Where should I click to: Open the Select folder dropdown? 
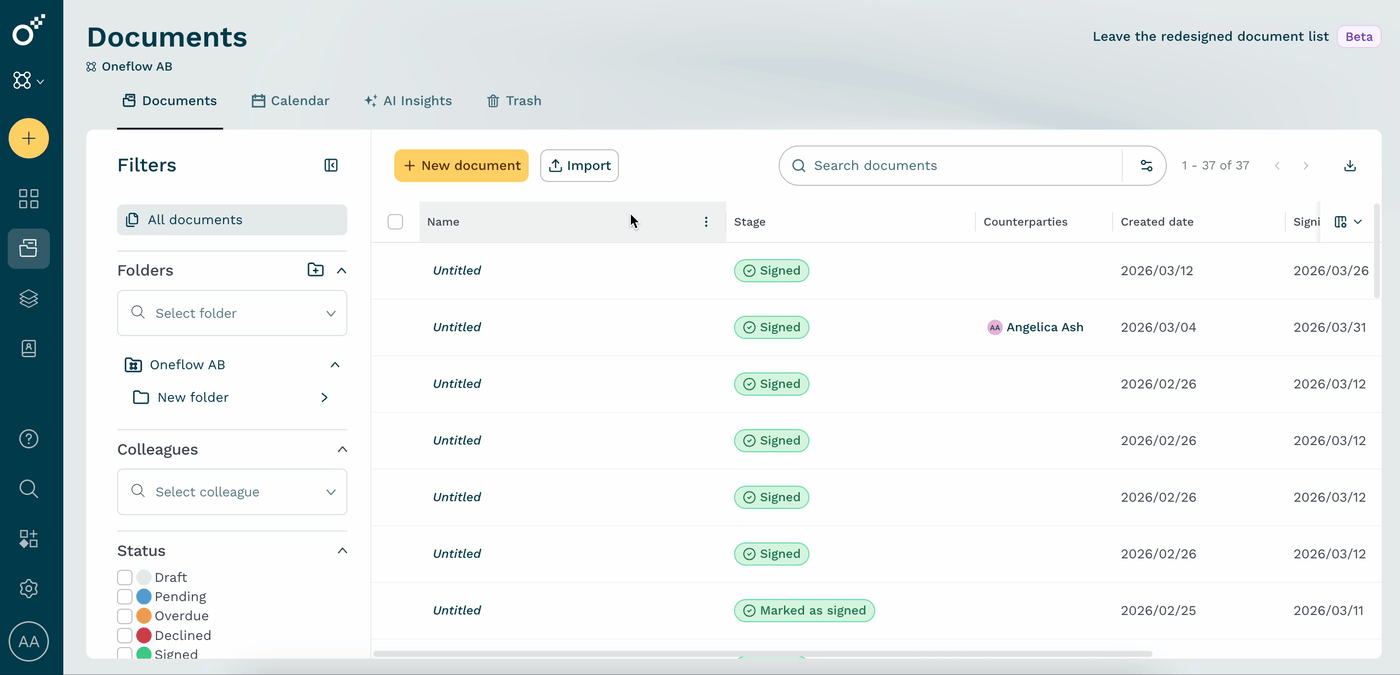pyautogui.click(x=232, y=313)
